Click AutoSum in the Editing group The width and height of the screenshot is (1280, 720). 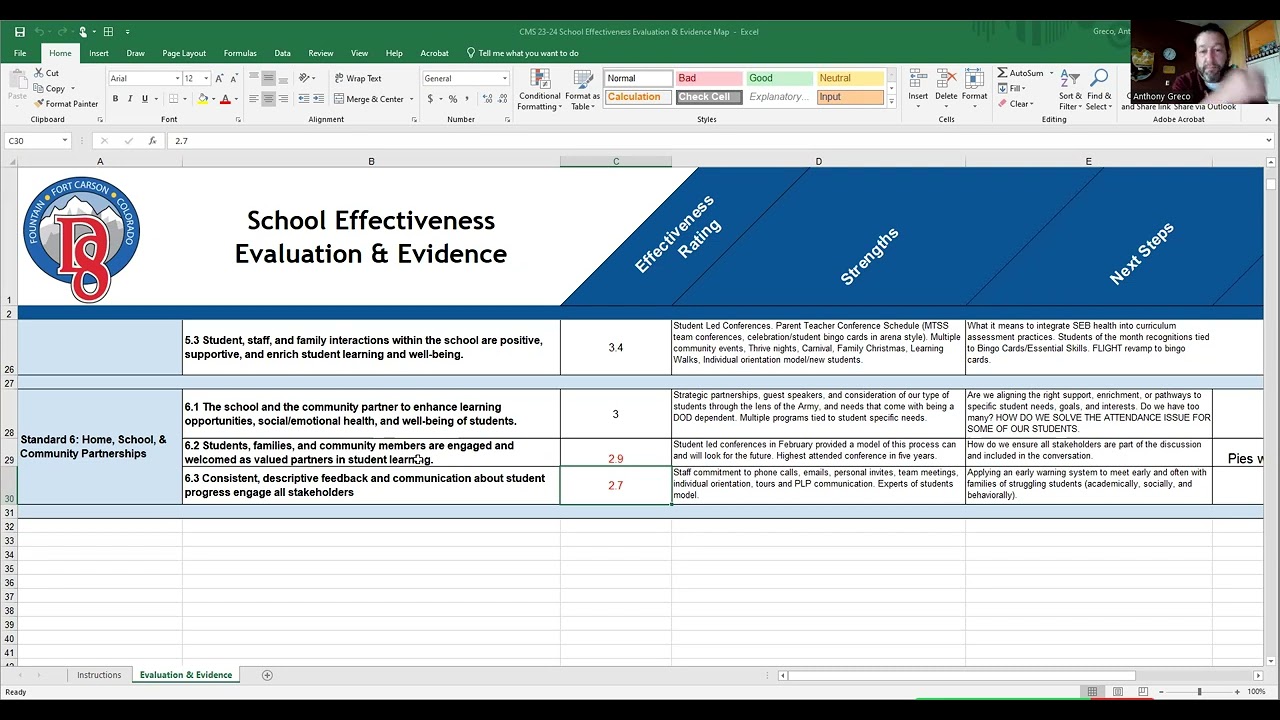pyautogui.click(x=1021, y=73)
